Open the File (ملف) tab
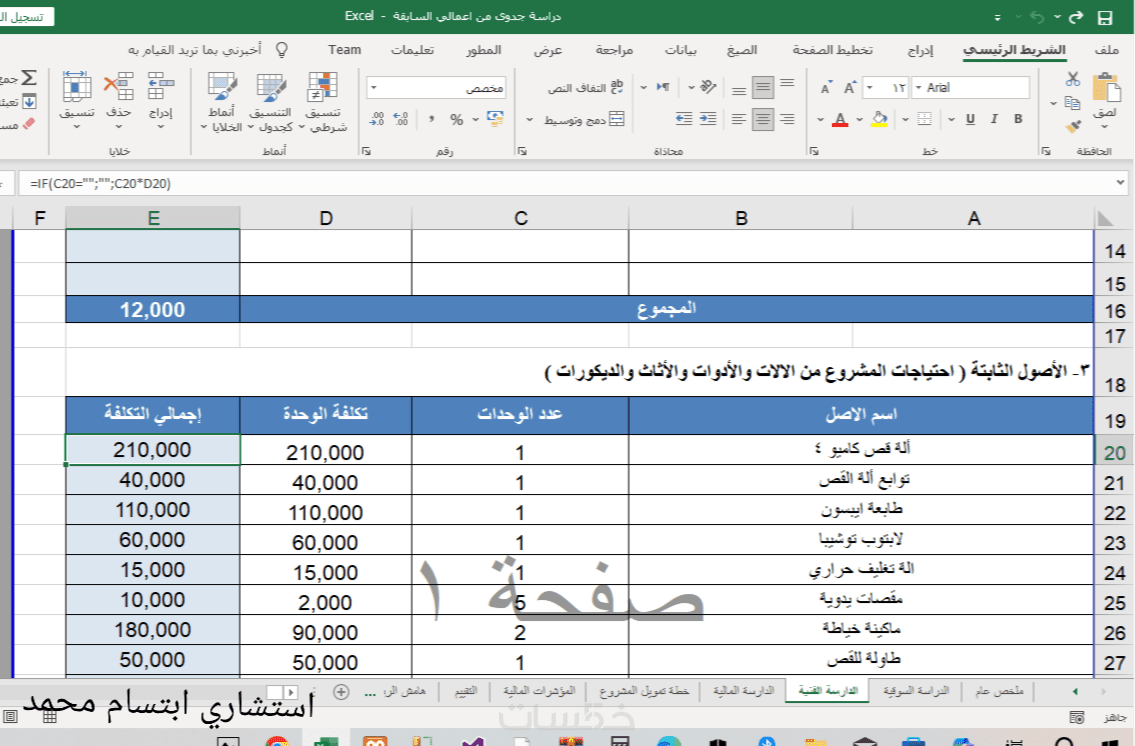This screenshot has width=1135, height=746. (x=1107, y=50)
